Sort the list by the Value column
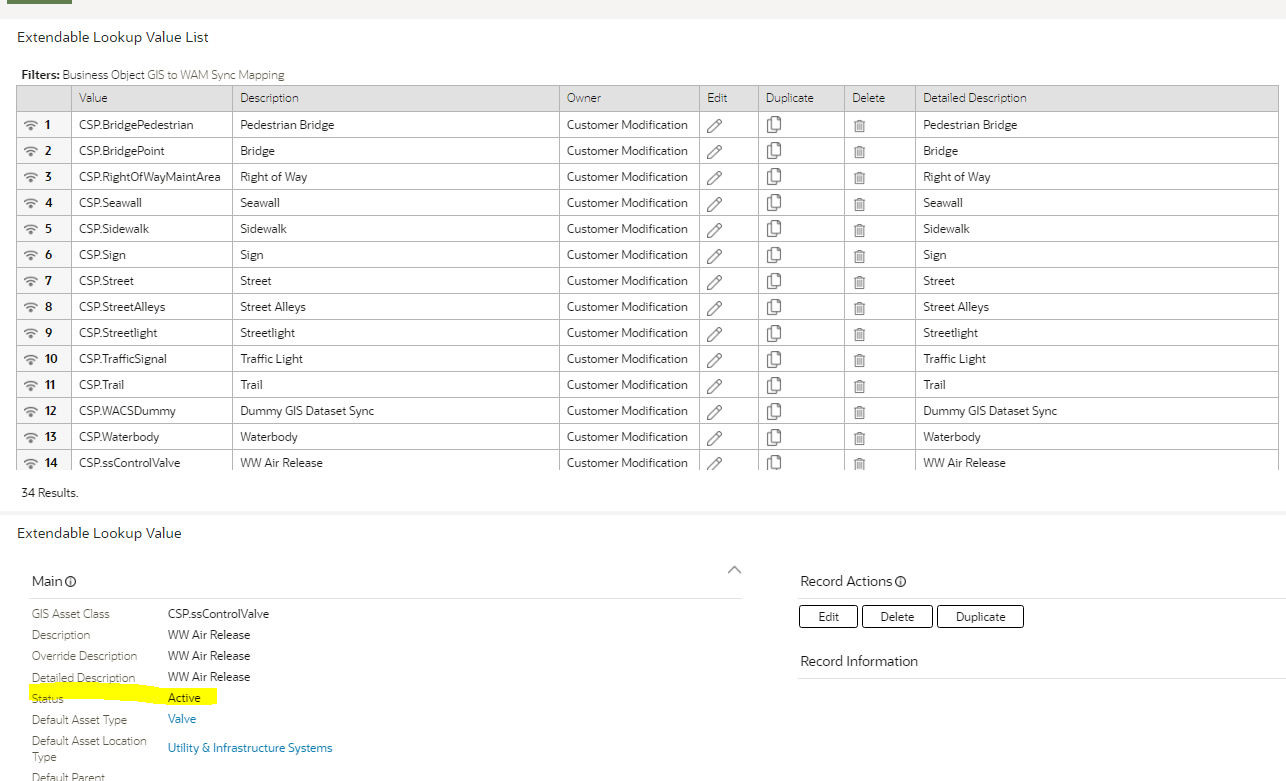Viewport: 1286px width, 781px height. click(93, 97)
